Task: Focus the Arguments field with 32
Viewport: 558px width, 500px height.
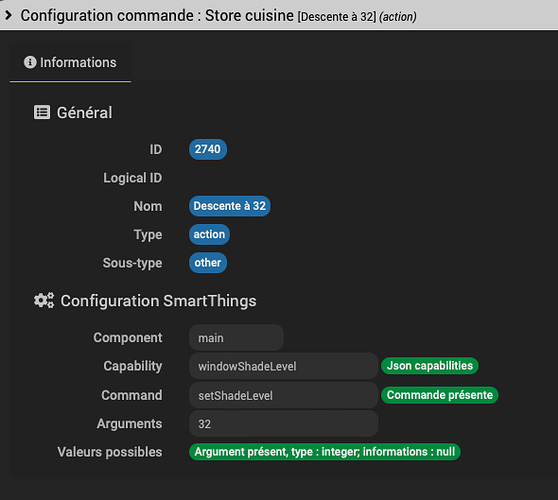Action: tap(284, 424)
